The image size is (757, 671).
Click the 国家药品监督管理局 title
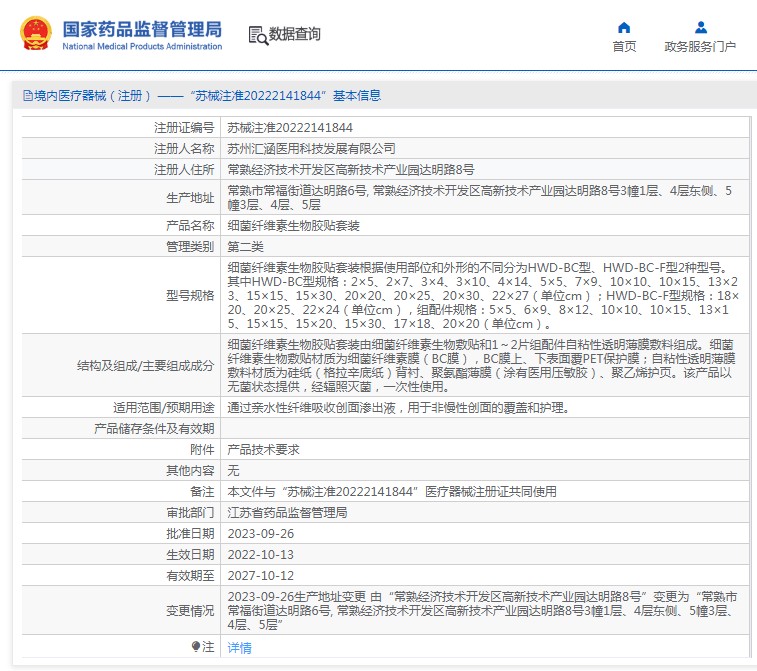click(142, 29)
